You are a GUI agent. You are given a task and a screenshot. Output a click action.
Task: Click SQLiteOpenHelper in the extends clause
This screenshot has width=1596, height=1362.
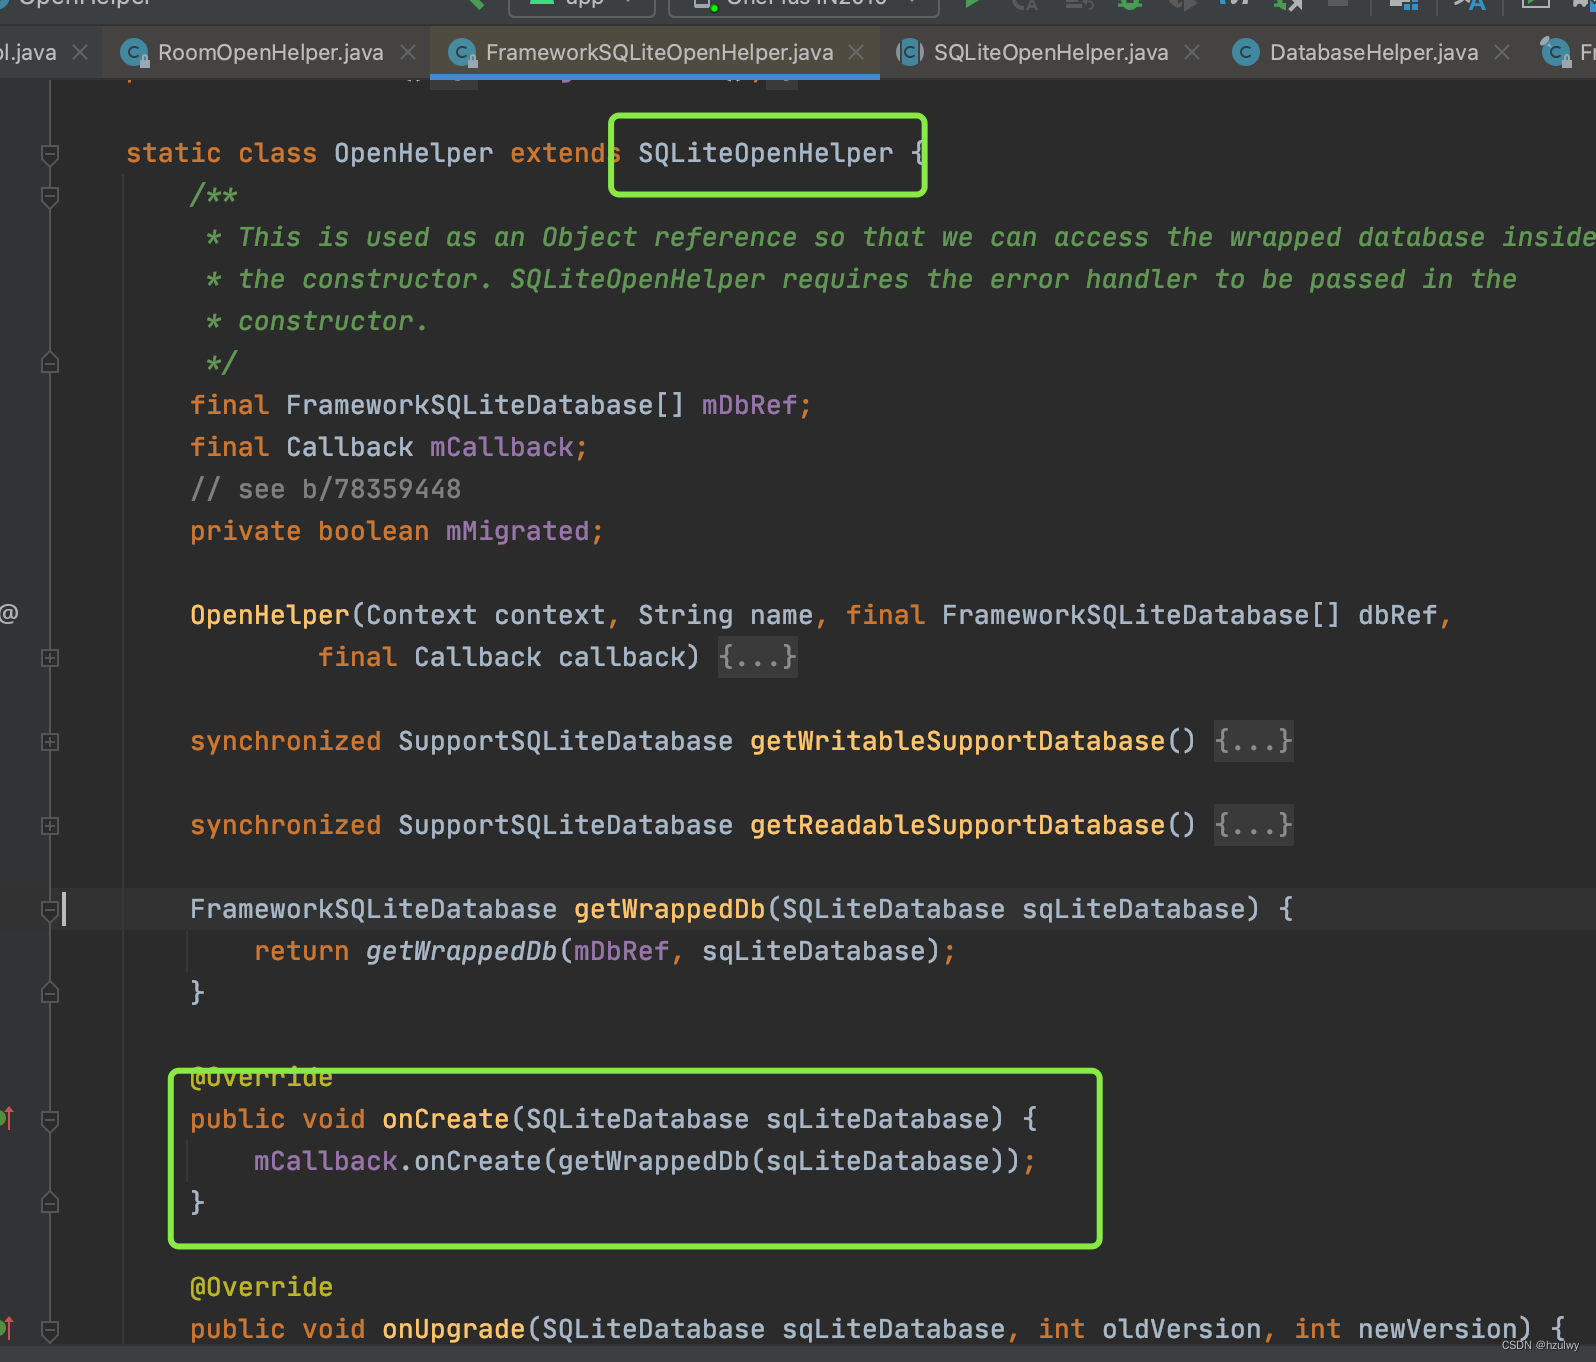765,153
